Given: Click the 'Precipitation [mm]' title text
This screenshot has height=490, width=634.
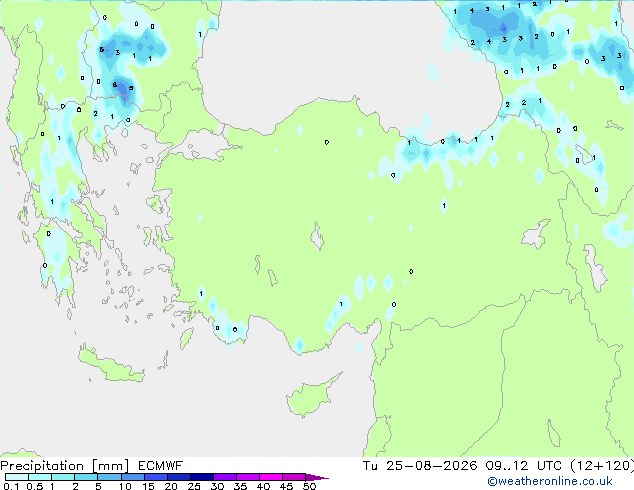Looking at the screenshot, I should (64, 466).
